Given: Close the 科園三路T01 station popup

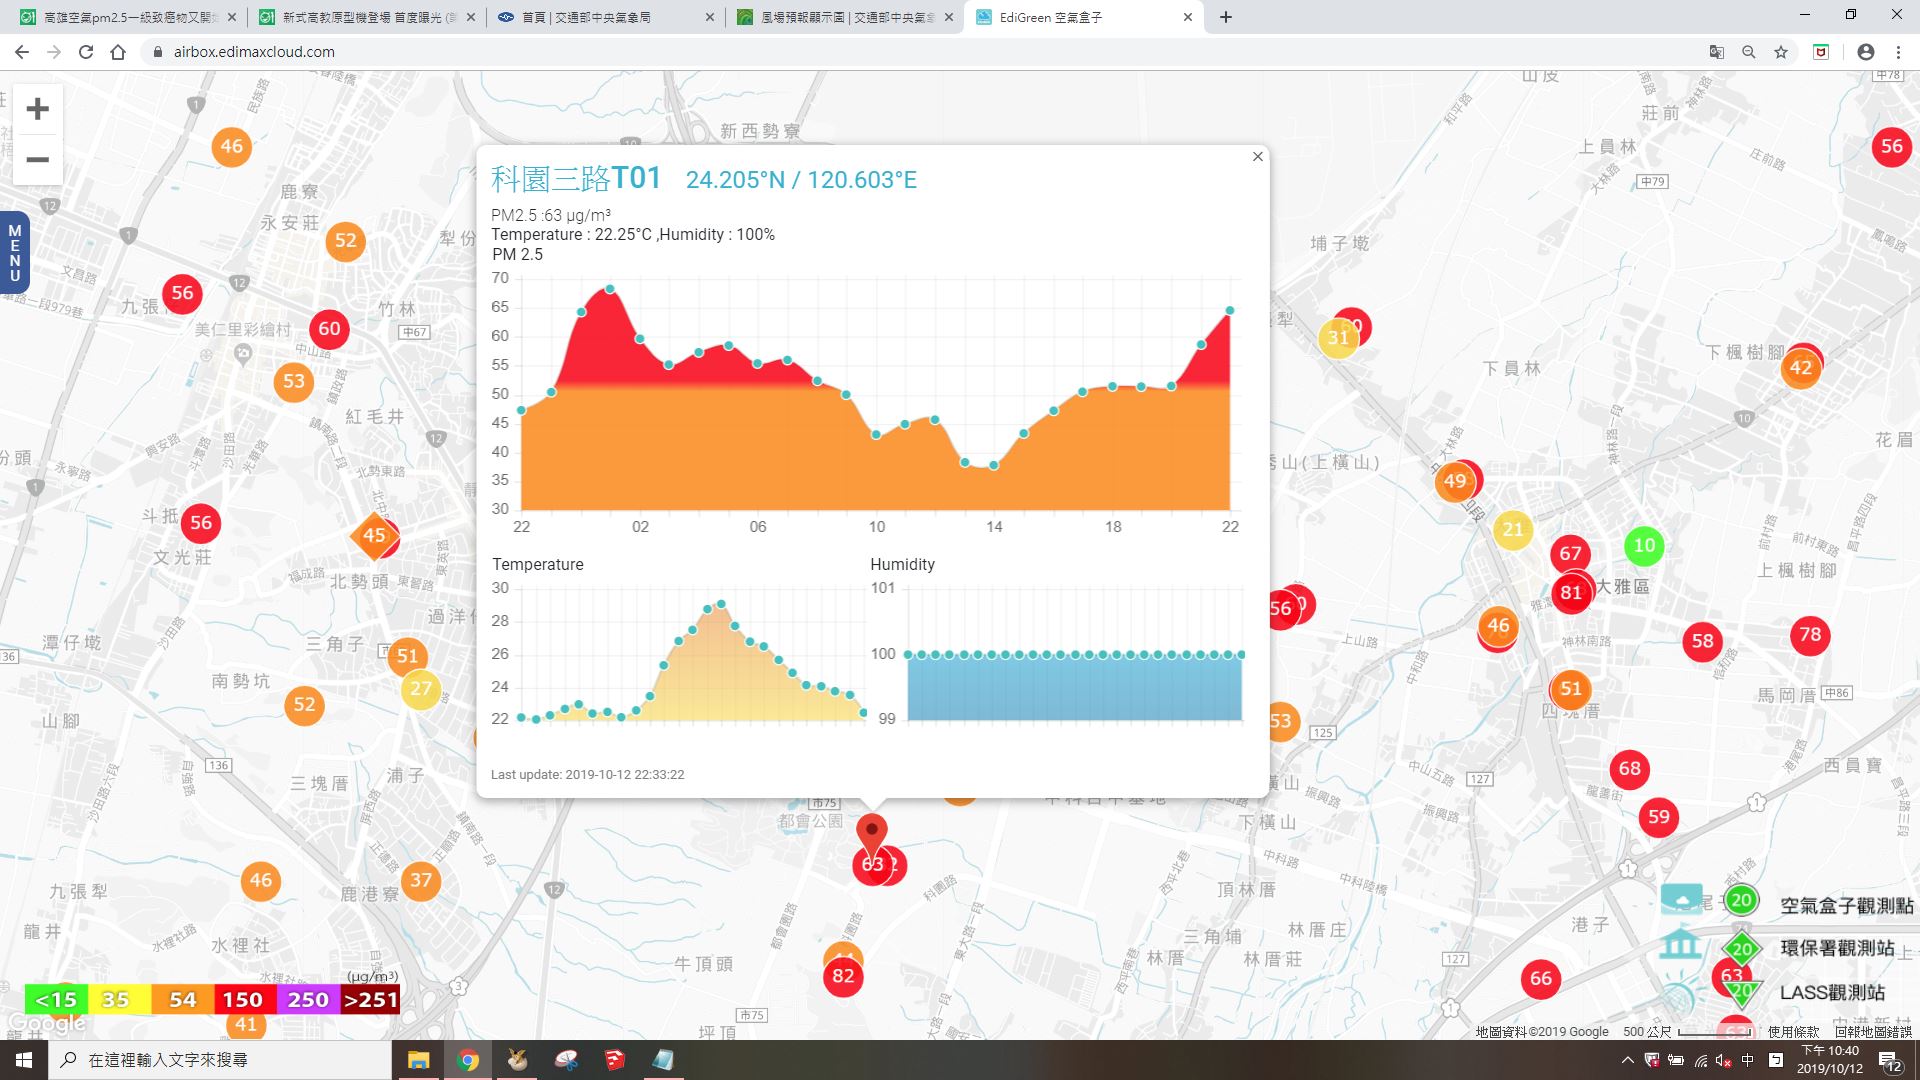Looking at the screenshot, I should (x=1258, y=156).
